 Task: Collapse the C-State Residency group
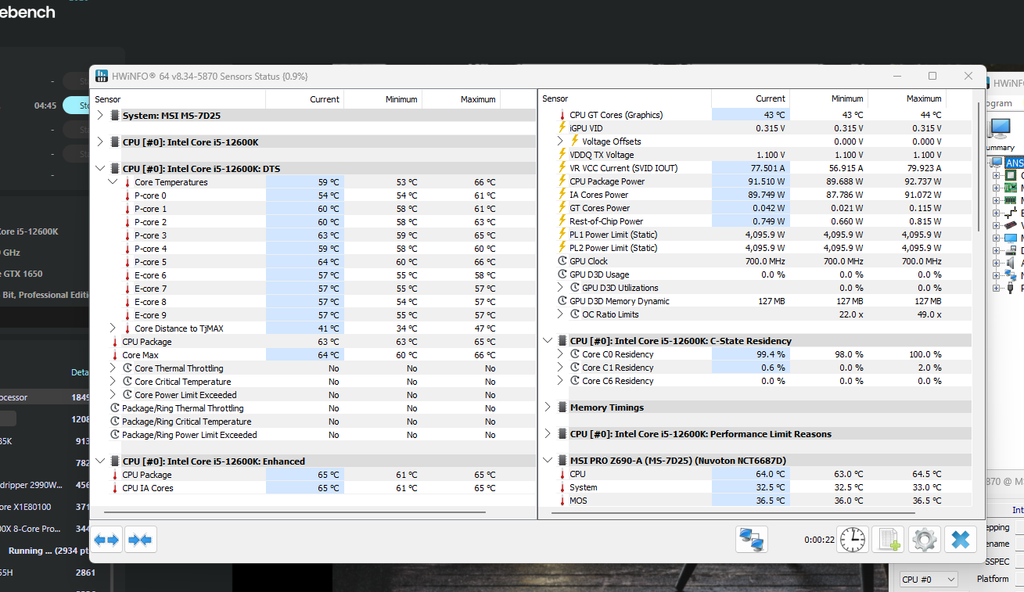(547, 340)
